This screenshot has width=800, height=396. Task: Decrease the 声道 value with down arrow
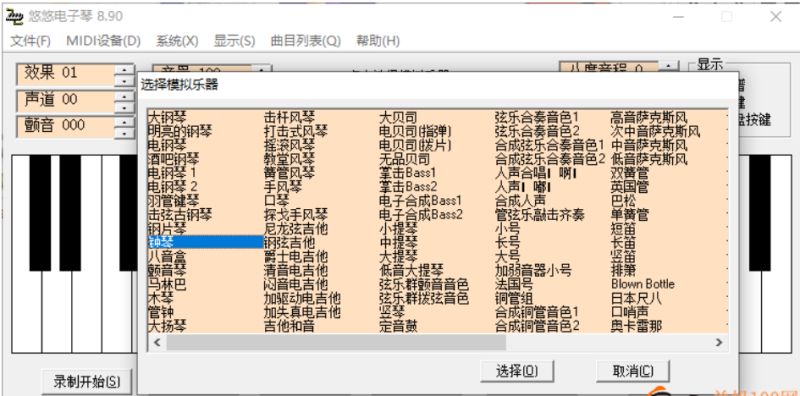click(x=124, y=107)
